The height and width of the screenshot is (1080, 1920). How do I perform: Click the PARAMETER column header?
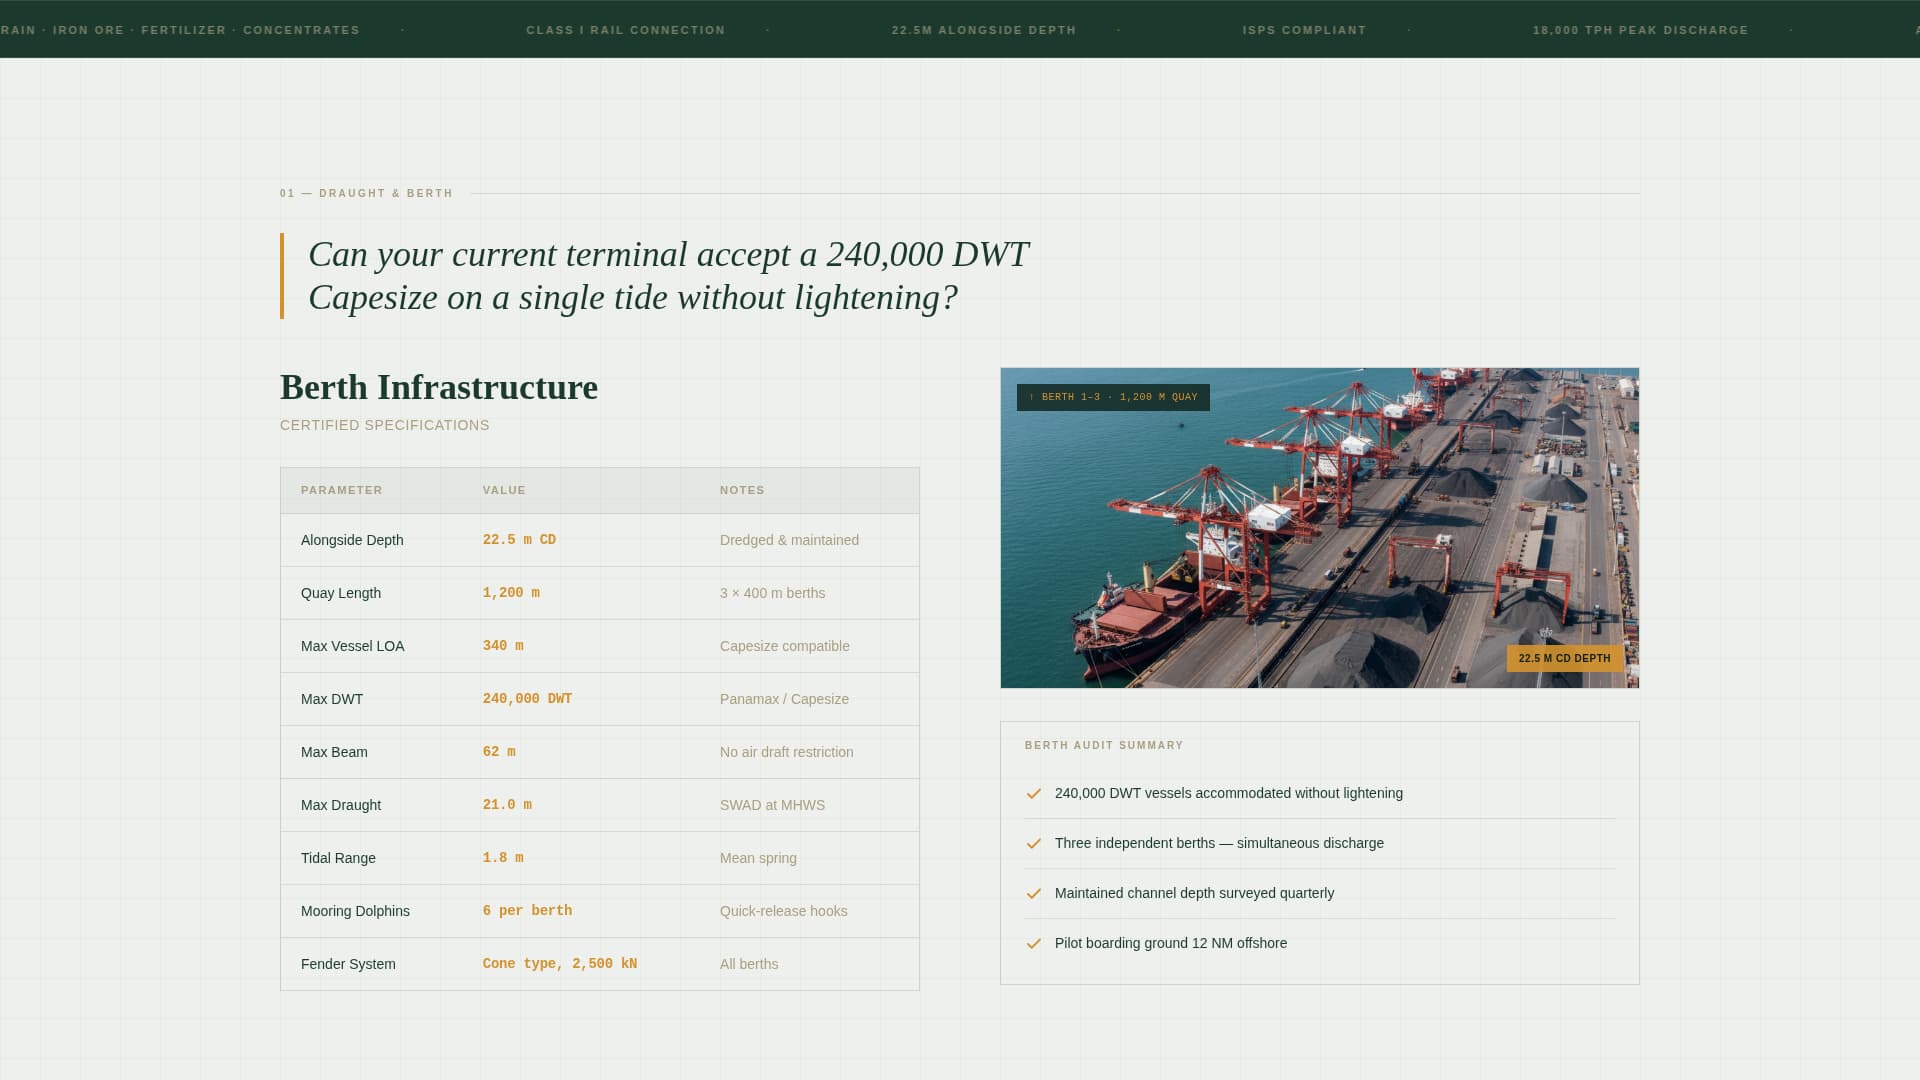pos(342,490)
